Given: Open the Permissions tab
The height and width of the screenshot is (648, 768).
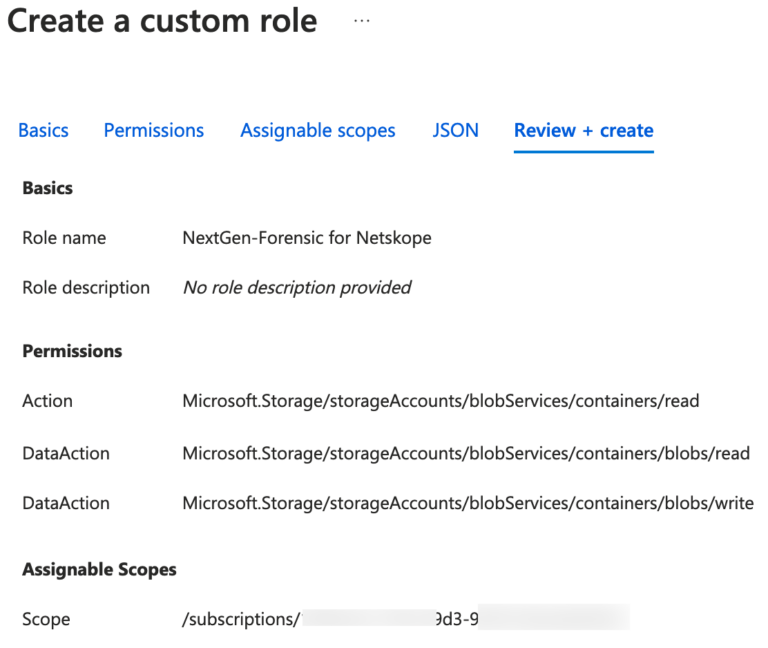Looking at the screenshot, I should pos(154,131).
